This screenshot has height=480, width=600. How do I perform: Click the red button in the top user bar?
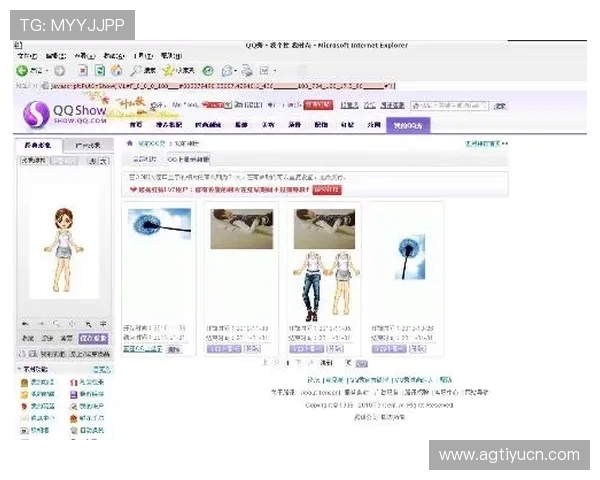318,105
